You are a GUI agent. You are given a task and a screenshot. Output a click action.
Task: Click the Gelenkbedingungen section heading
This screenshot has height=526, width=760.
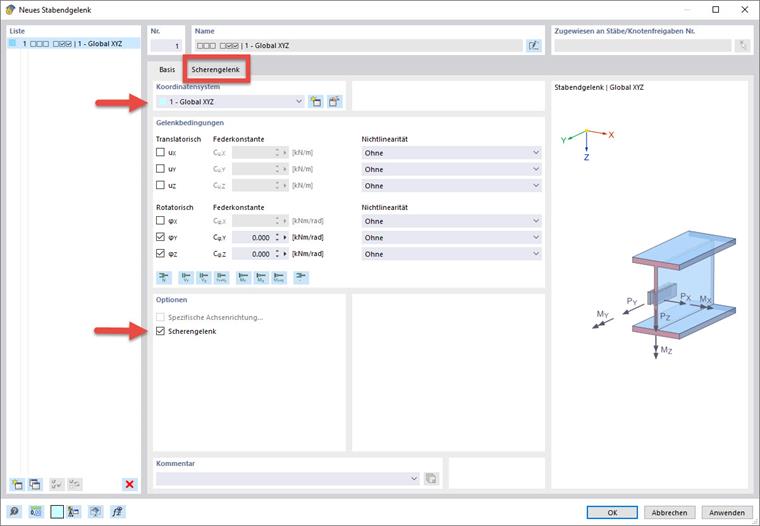190,123
